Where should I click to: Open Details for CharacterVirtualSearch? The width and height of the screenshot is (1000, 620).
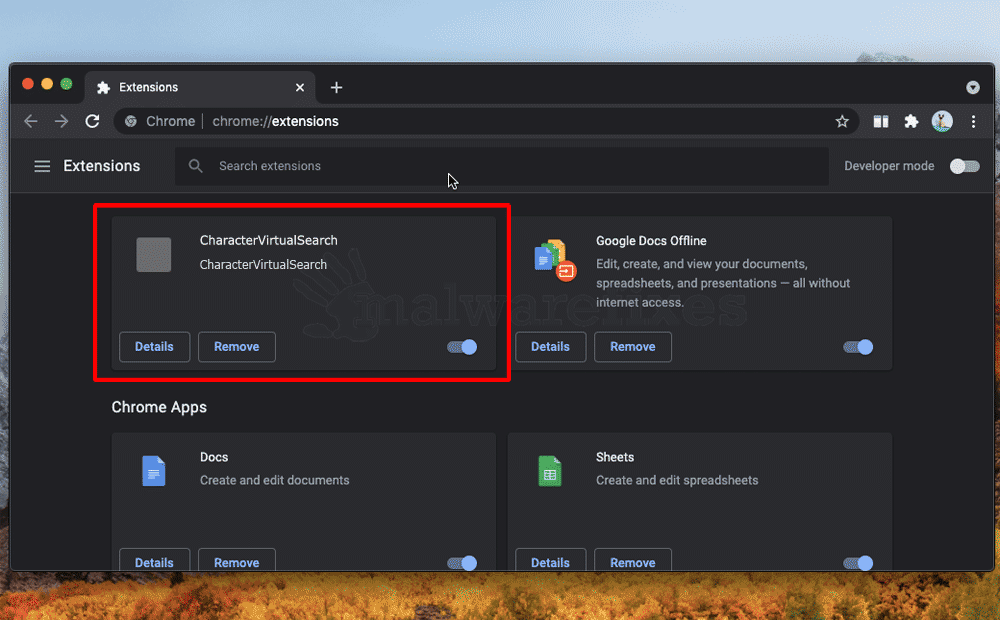click(154, 346)
